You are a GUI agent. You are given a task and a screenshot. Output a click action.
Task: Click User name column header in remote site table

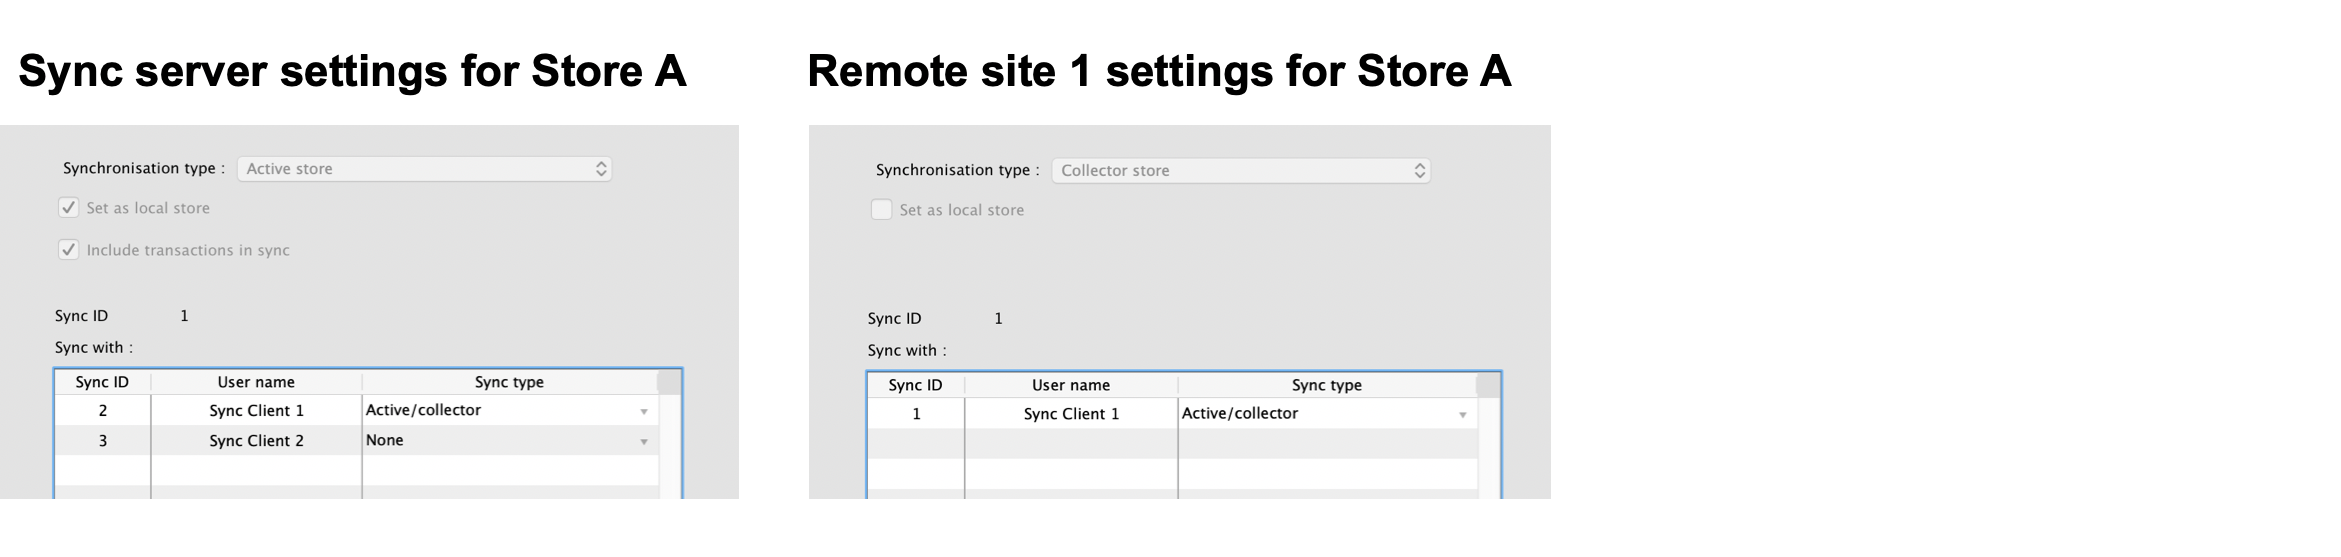tap(1070, 385)
